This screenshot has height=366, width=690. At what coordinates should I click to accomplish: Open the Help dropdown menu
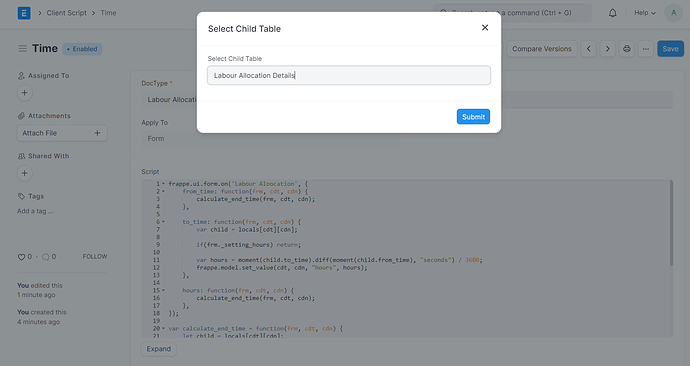(x=645, y=13)
